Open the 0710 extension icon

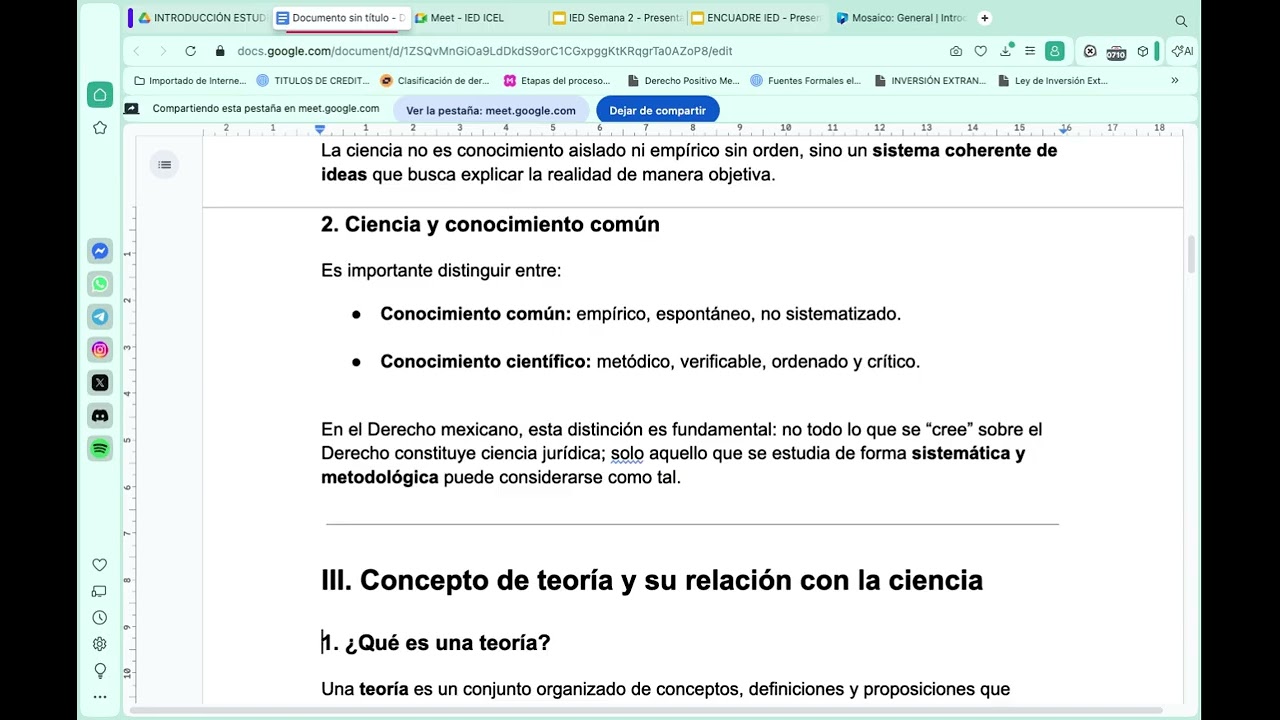1116,52
